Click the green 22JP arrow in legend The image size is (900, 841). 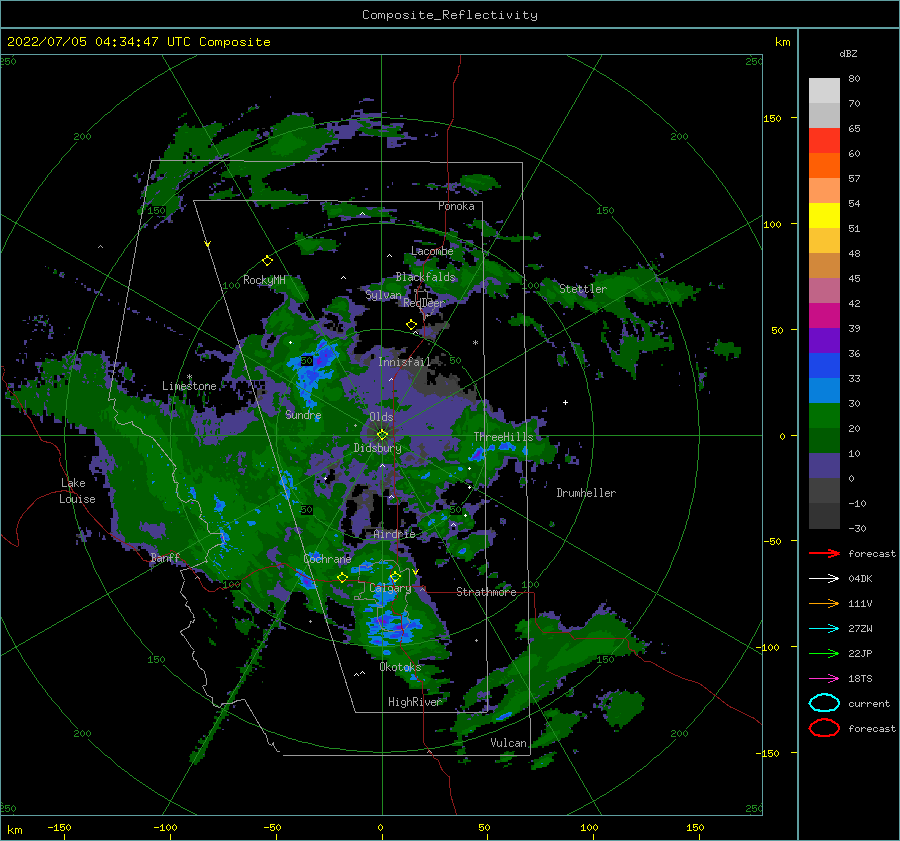click(824, 653)
